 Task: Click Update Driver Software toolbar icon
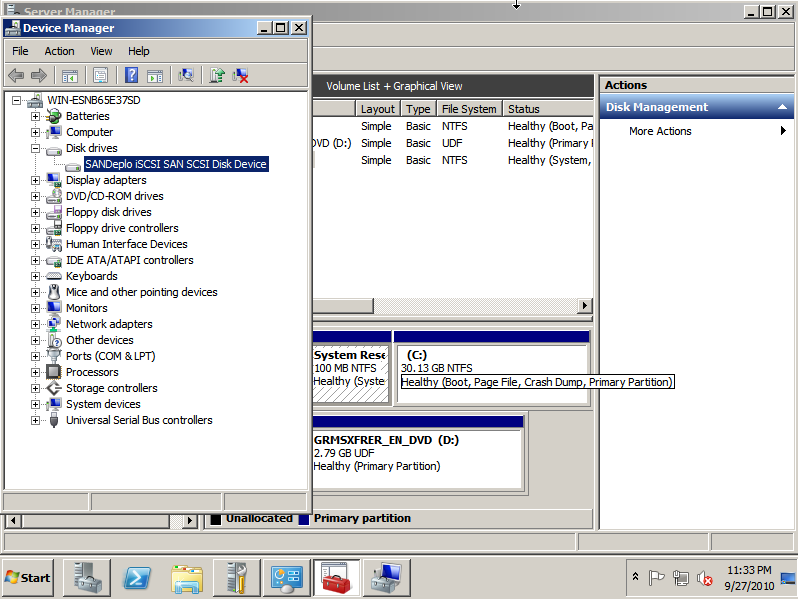[217, 76]
